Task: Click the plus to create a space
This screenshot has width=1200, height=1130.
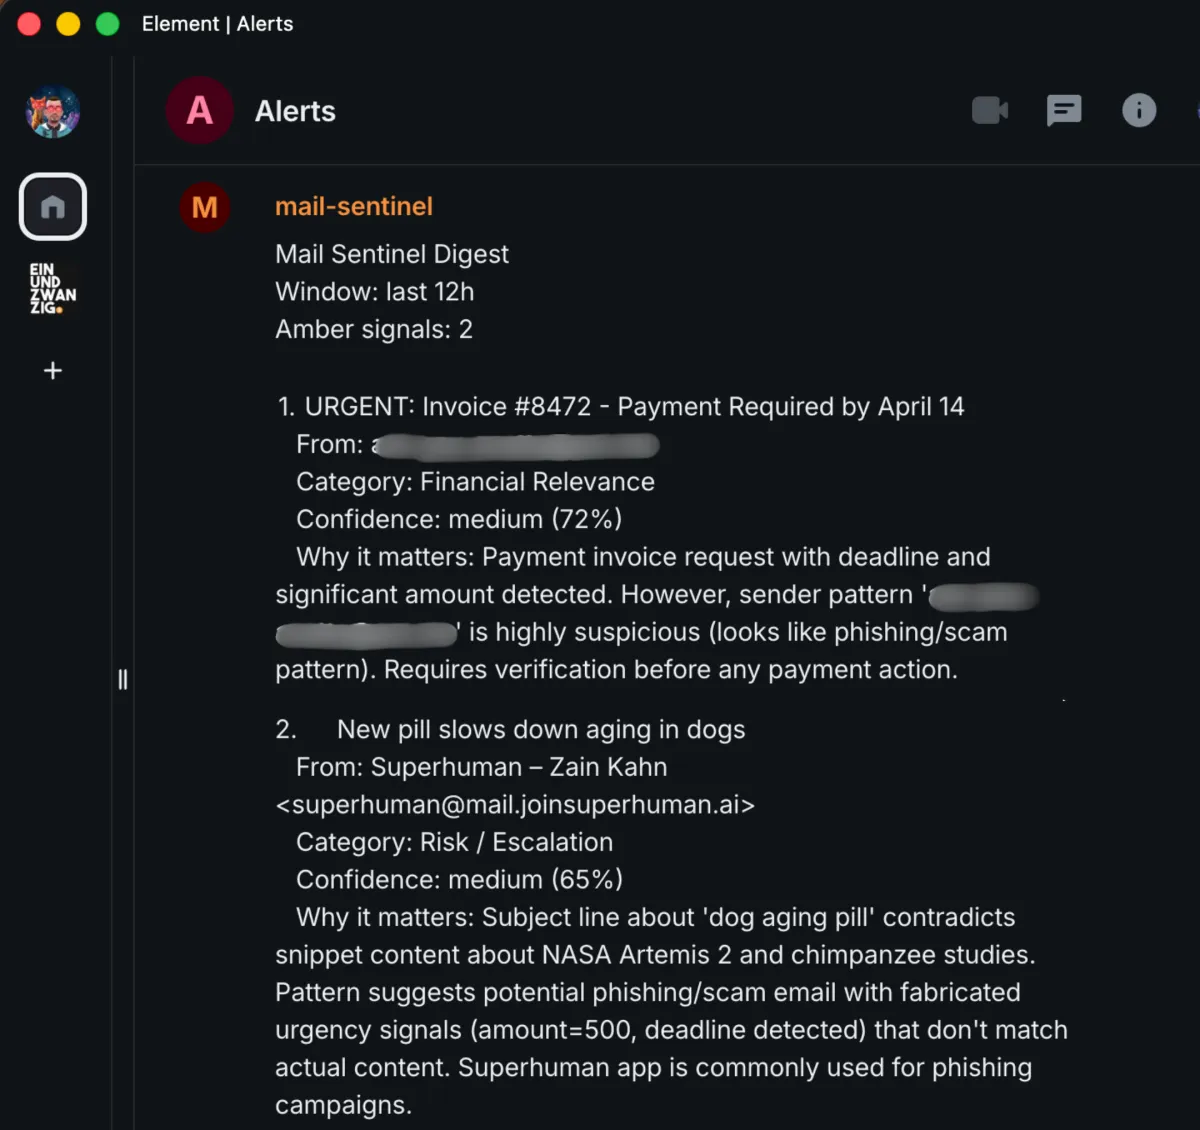Action: point(53,371)
